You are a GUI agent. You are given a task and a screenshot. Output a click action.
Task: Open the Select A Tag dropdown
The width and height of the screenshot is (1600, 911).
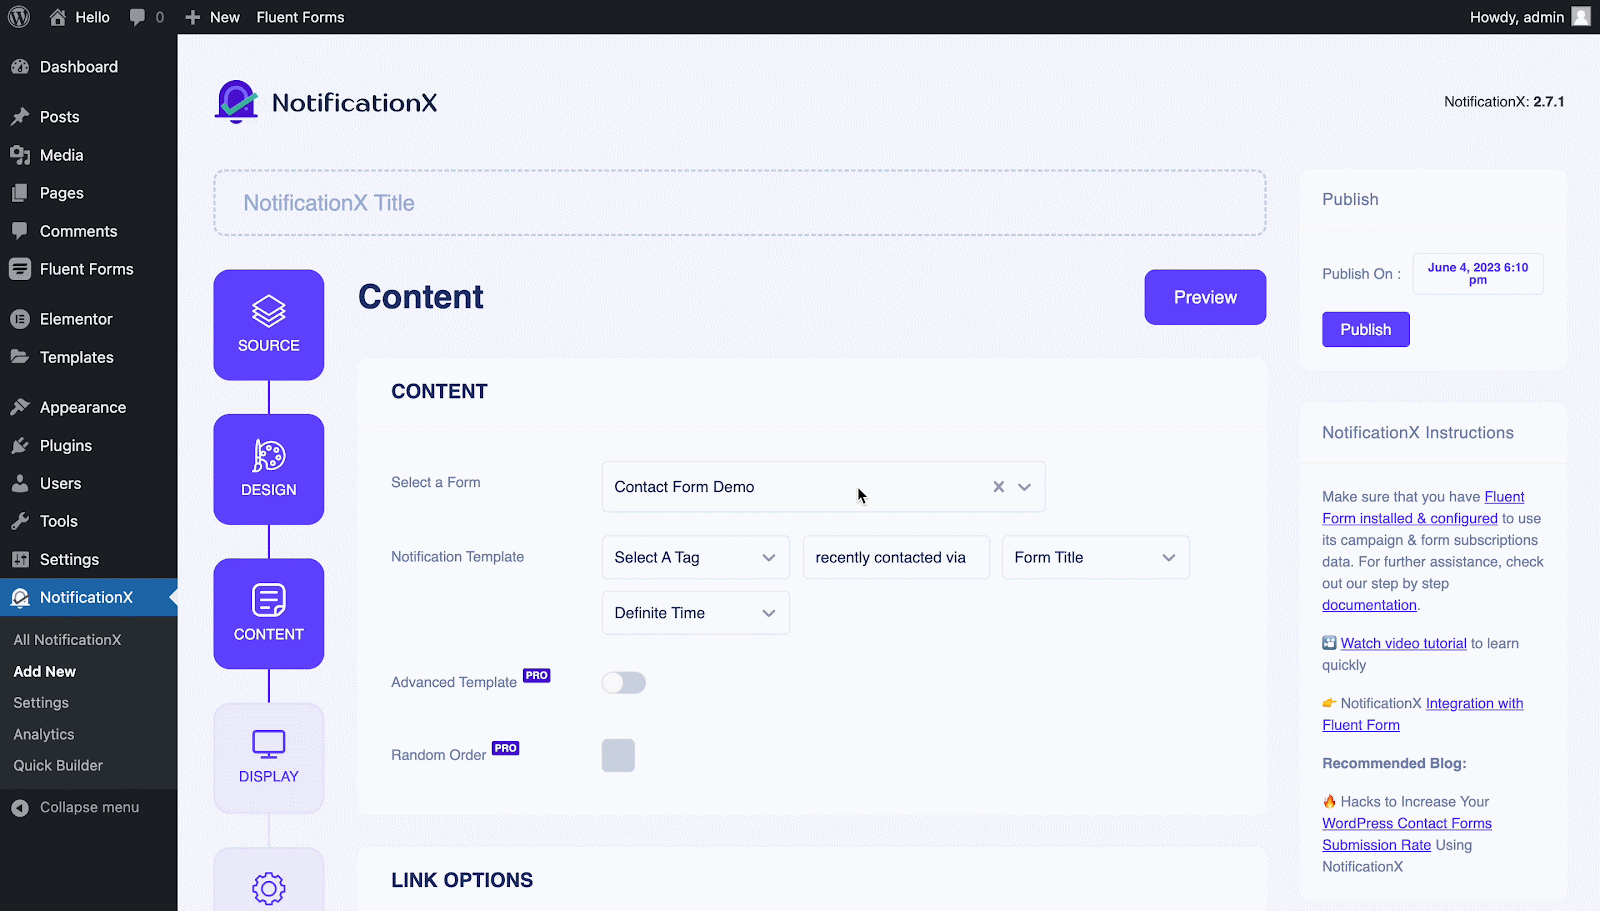[696, 557]
